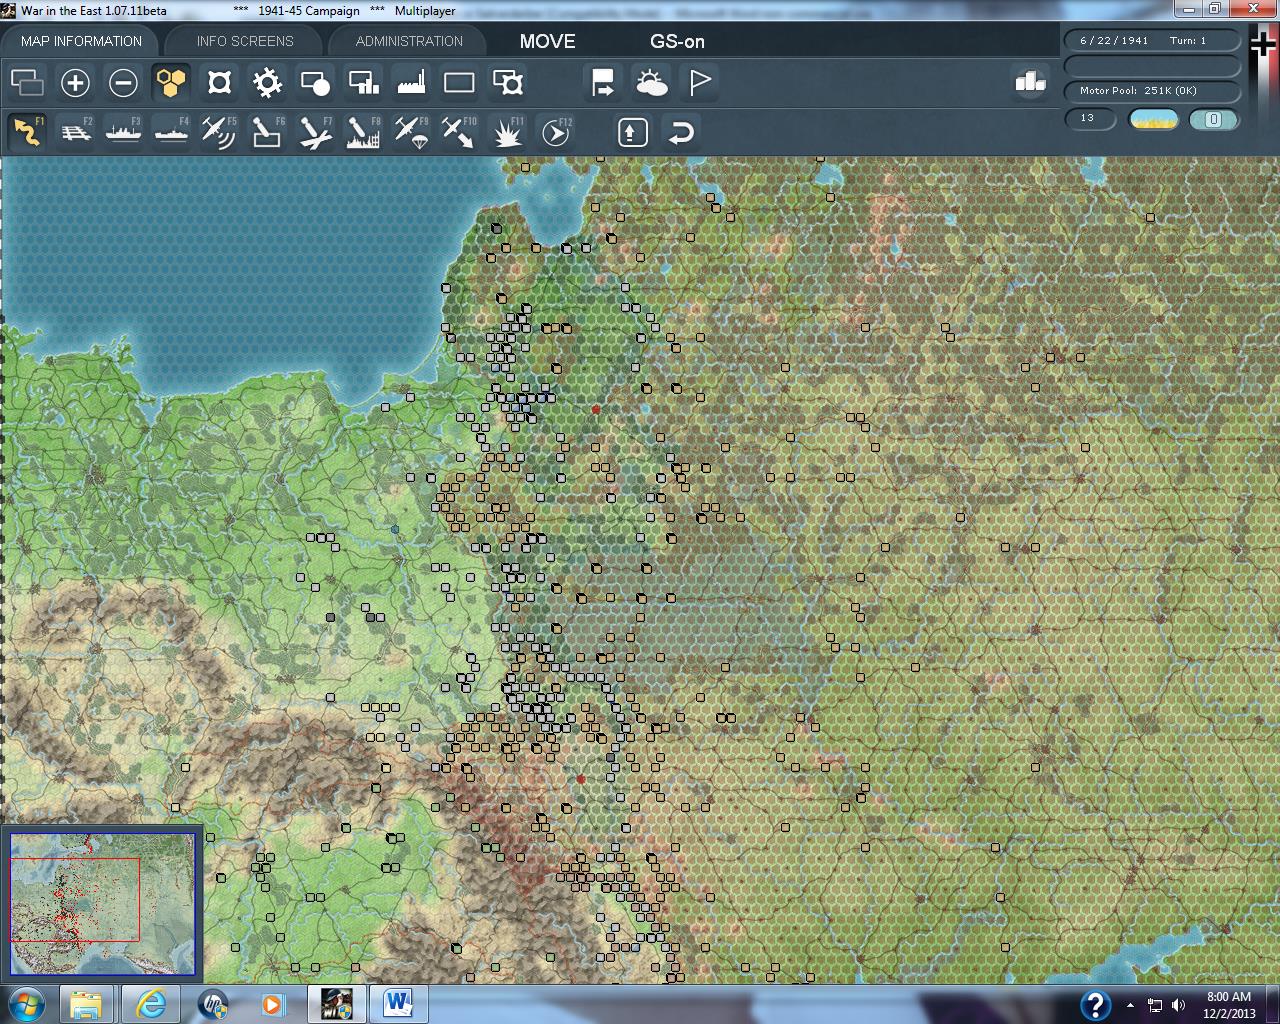This screenshot has width=1280, height=1024.
Task: Toggle the factory locations display
Action: pyautogui.click(x=411, y=82)
